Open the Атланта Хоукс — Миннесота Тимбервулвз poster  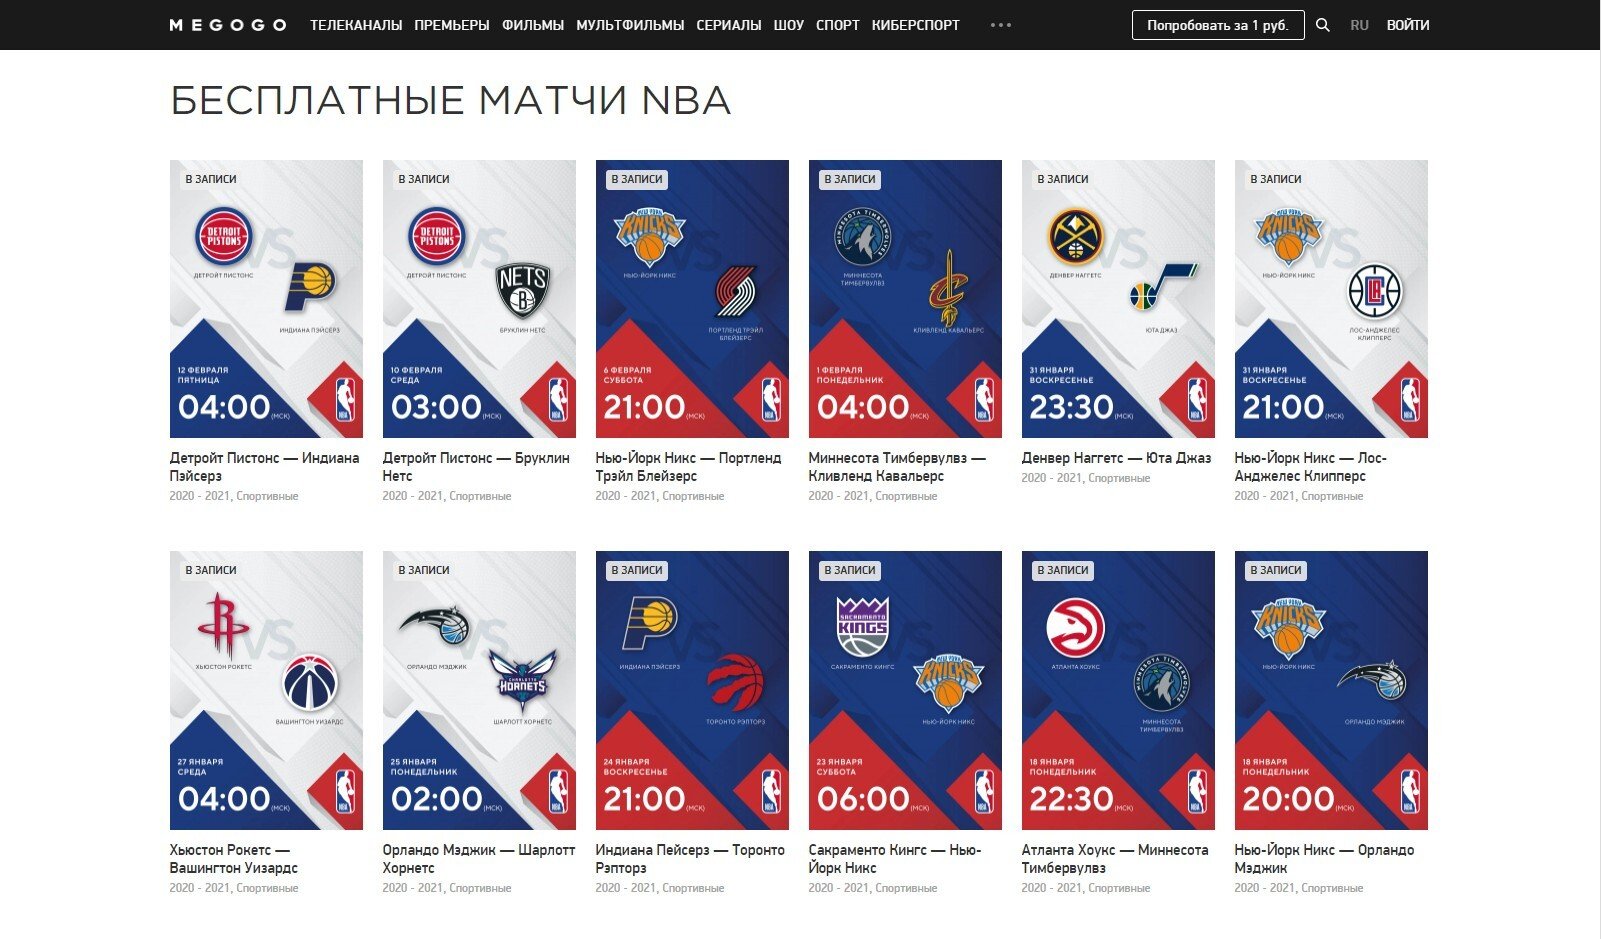pyautogui.click(x=1118, y=690)
